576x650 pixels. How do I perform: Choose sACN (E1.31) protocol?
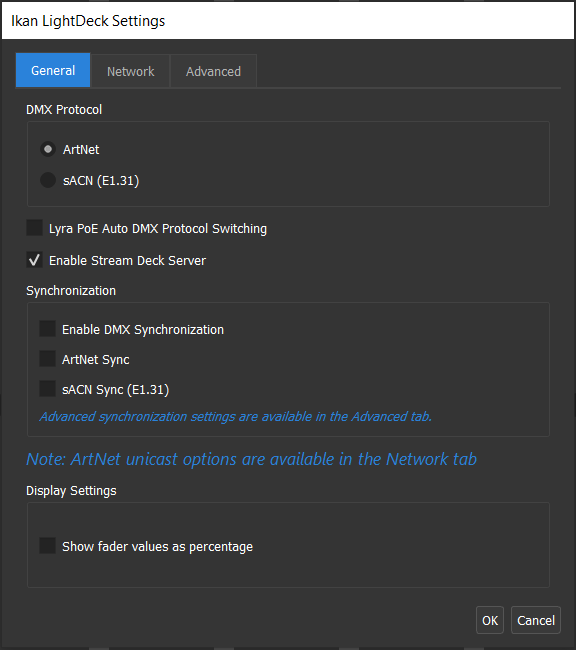pos(48,180)
